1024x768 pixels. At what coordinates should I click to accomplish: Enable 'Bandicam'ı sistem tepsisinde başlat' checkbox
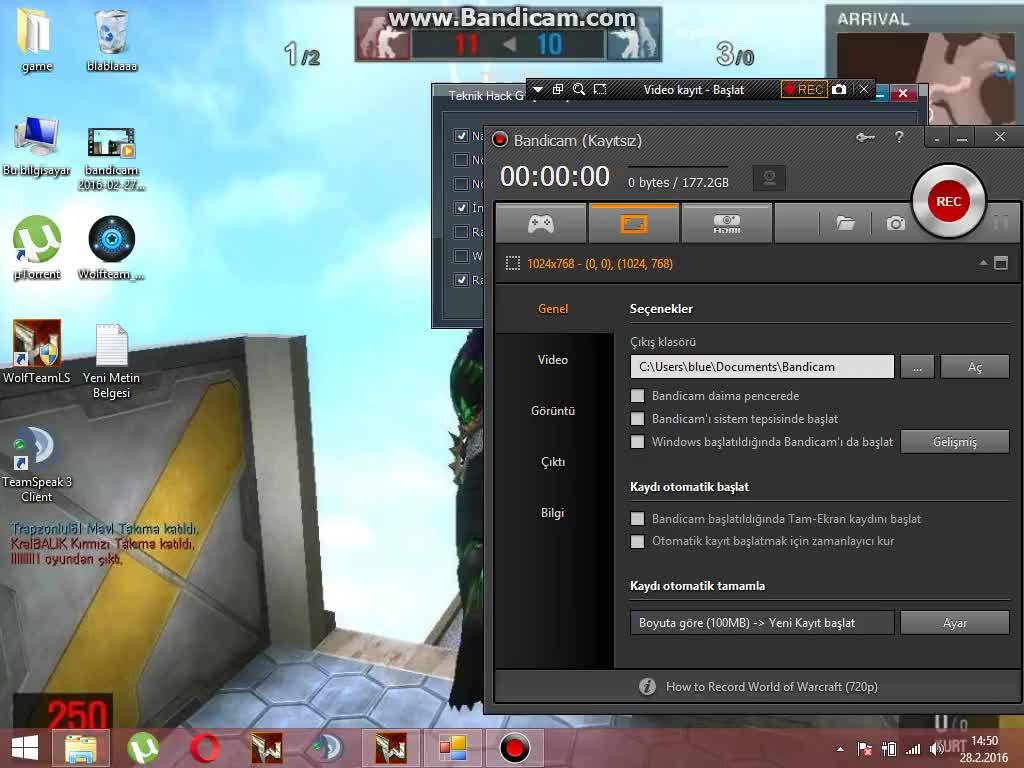pos(637,419)
